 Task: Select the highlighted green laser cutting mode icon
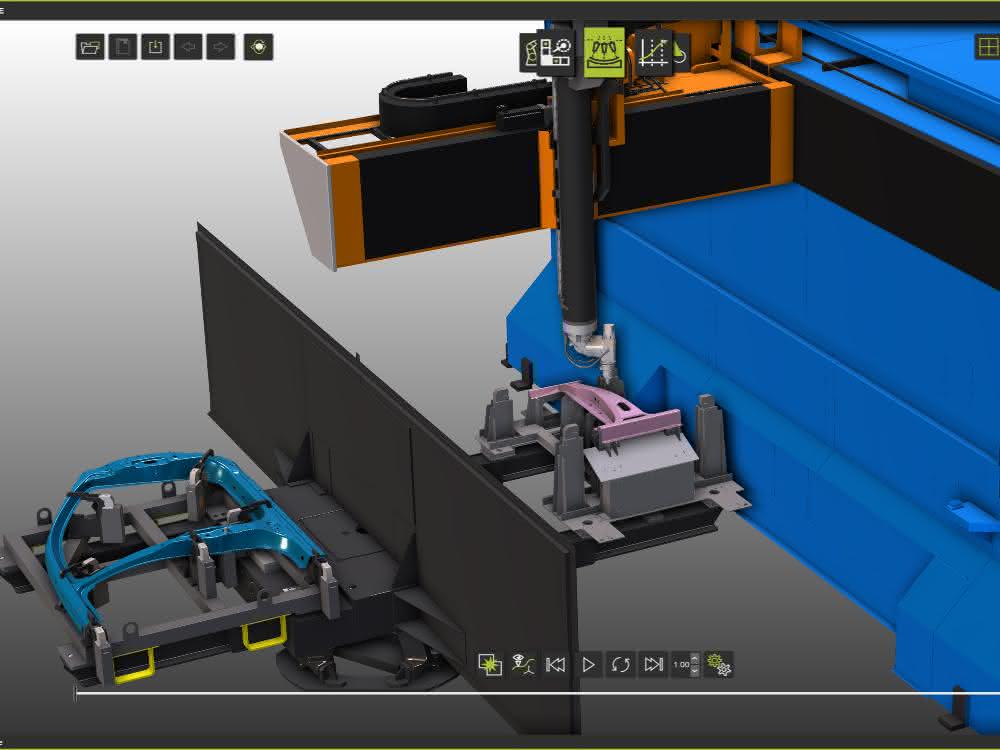604,52
